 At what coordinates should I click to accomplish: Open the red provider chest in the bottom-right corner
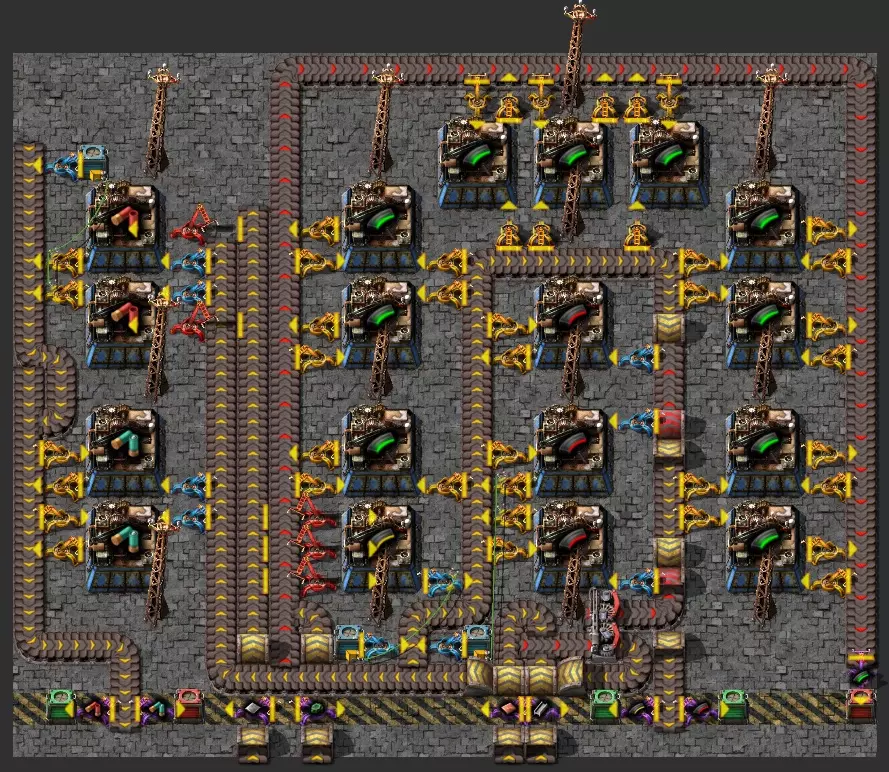click(861, 706)
